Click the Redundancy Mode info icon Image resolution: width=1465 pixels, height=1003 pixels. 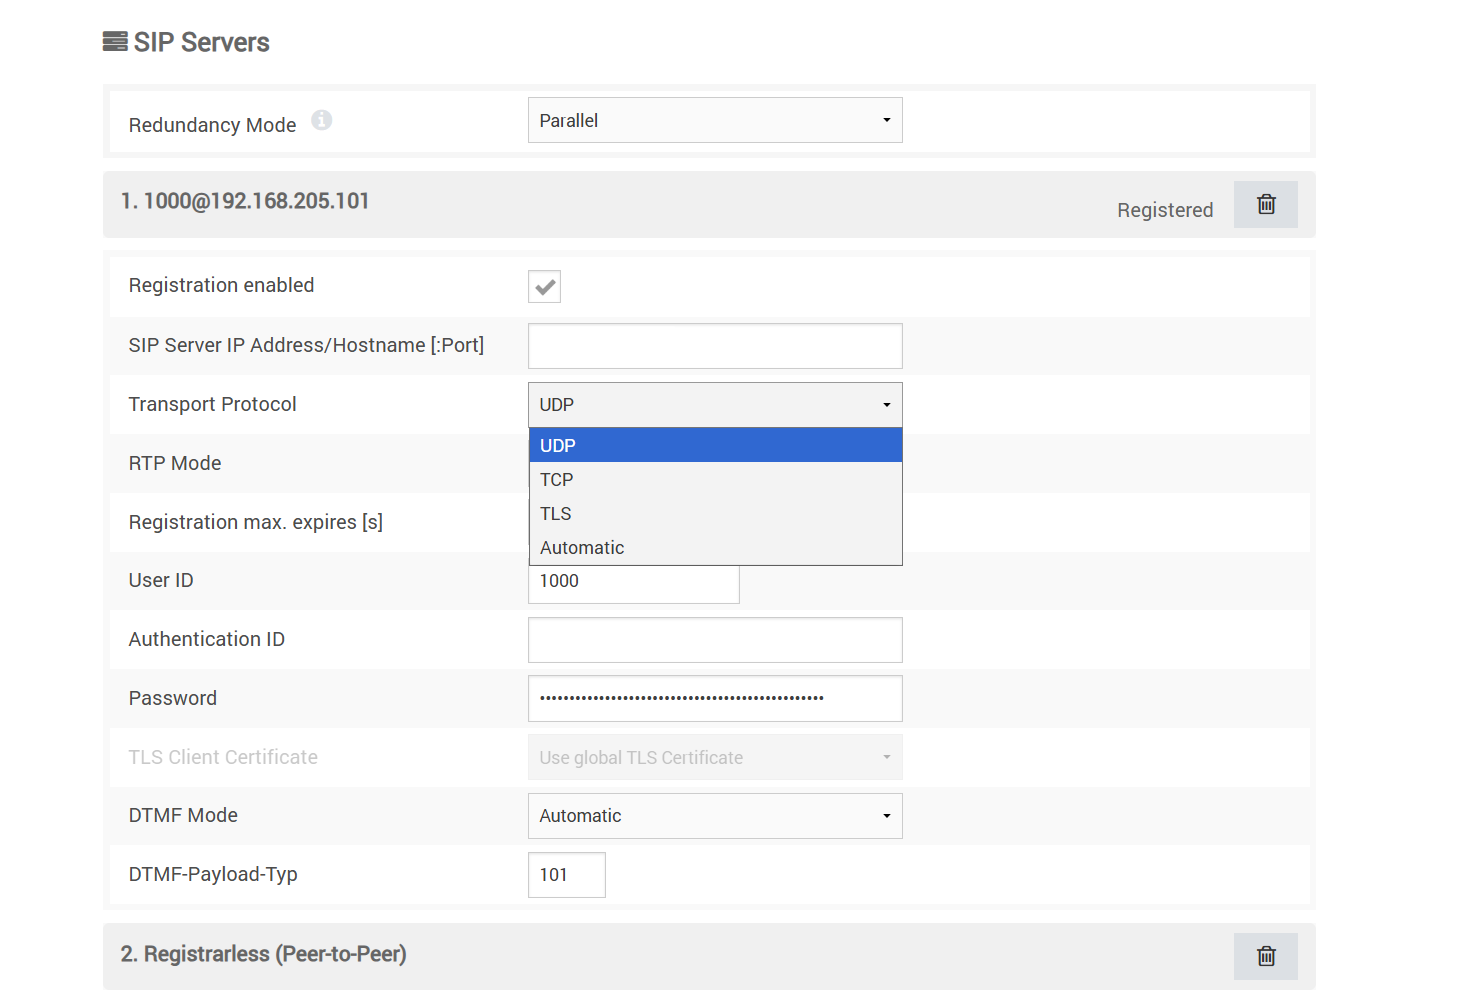coord(321,120)
